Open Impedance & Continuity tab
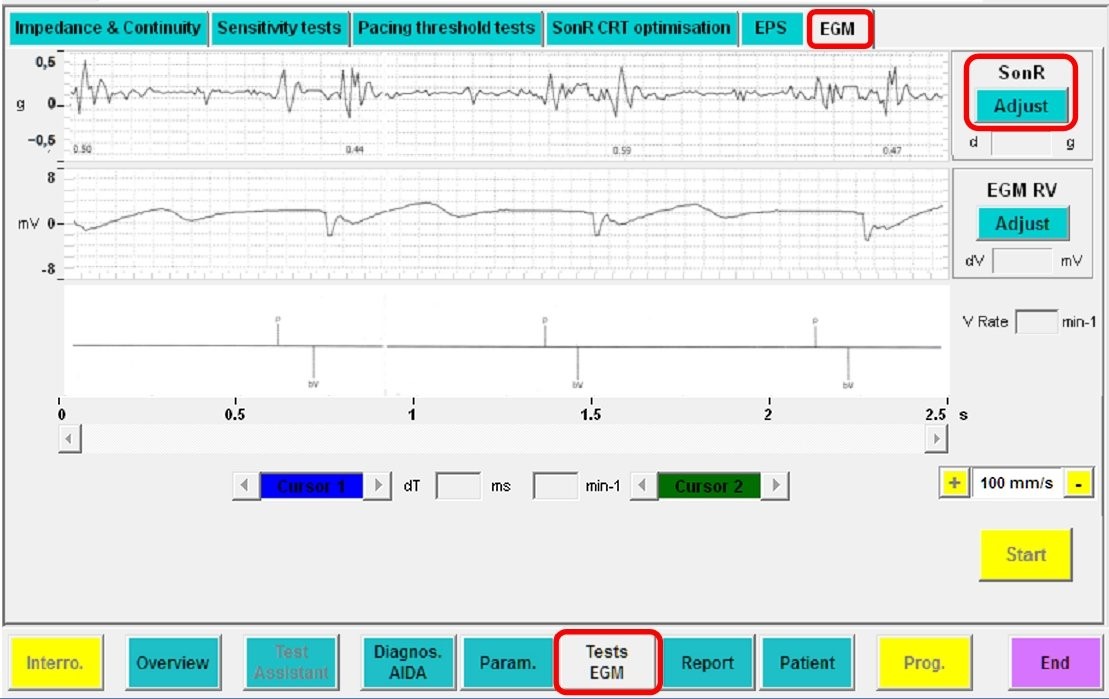The height and width of the screenshot is (699, 1109). pos(106,28)
